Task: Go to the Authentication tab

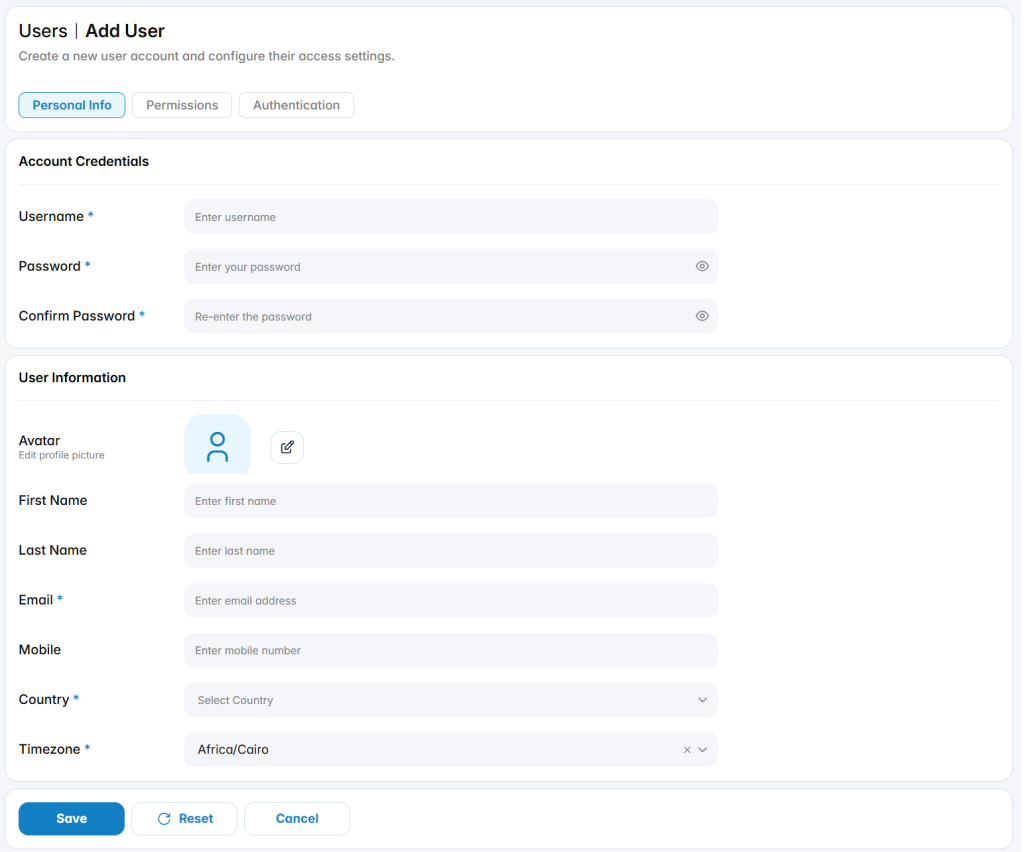Action: point(296,105)
